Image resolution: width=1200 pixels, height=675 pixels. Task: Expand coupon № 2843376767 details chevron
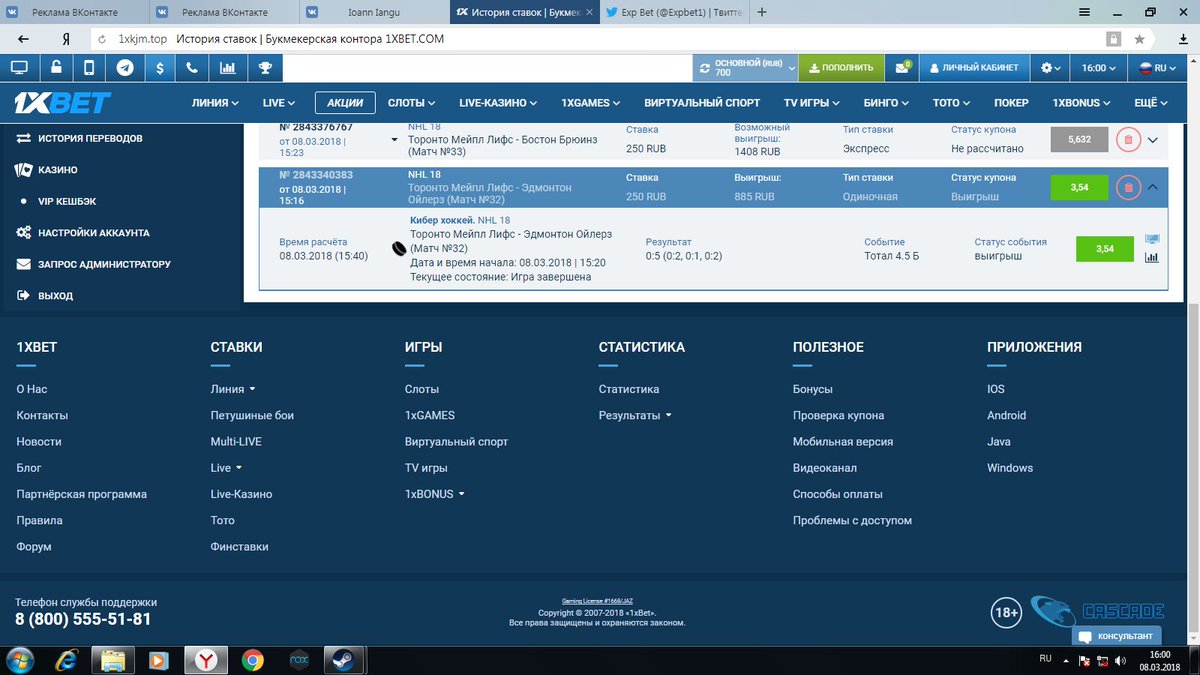tap(1153, 140)
